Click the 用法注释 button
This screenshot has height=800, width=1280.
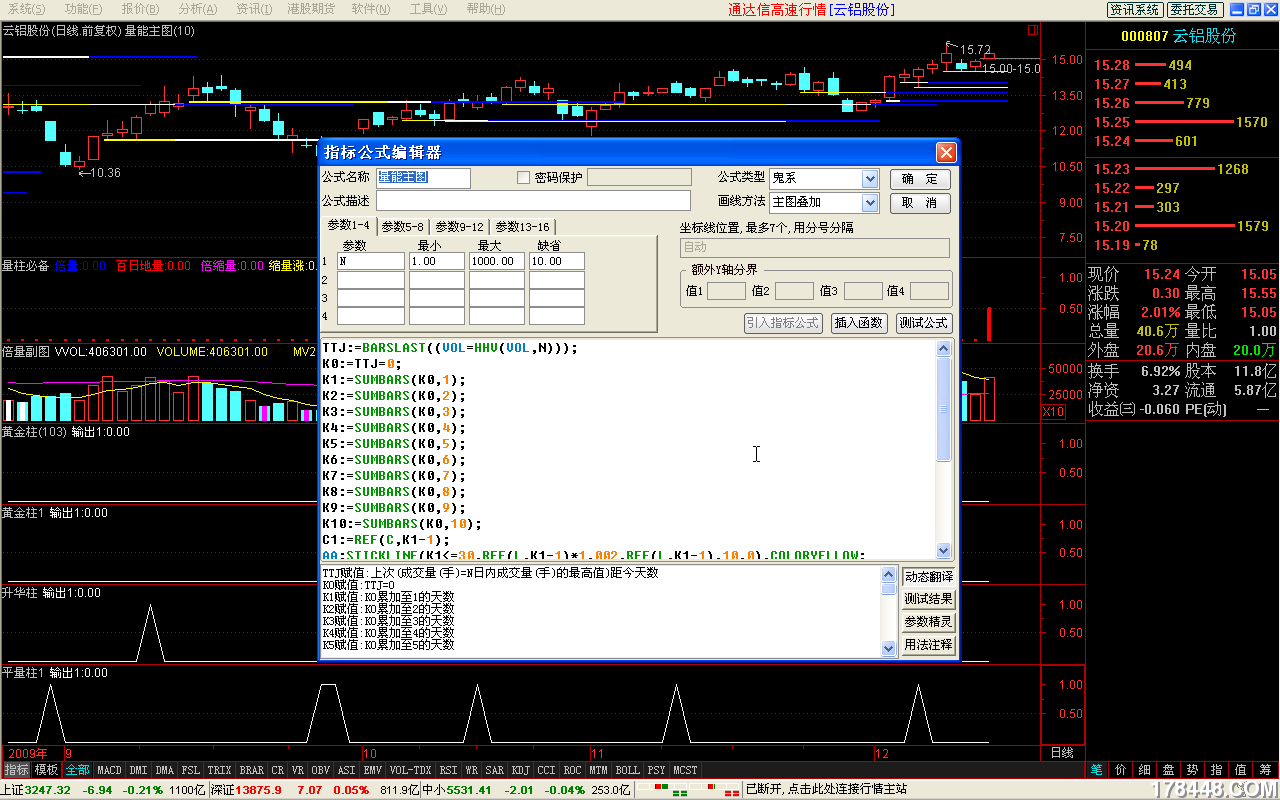tap(928, 645)
